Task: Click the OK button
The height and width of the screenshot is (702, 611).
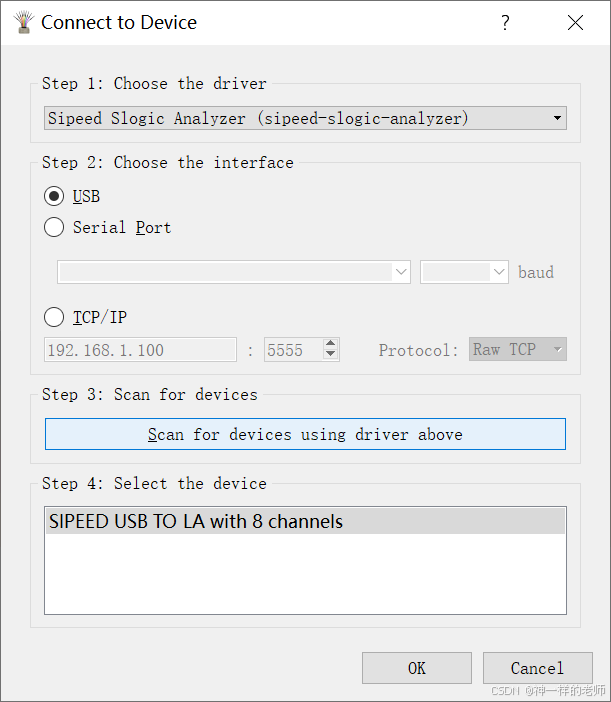Action: click(417, 668)
